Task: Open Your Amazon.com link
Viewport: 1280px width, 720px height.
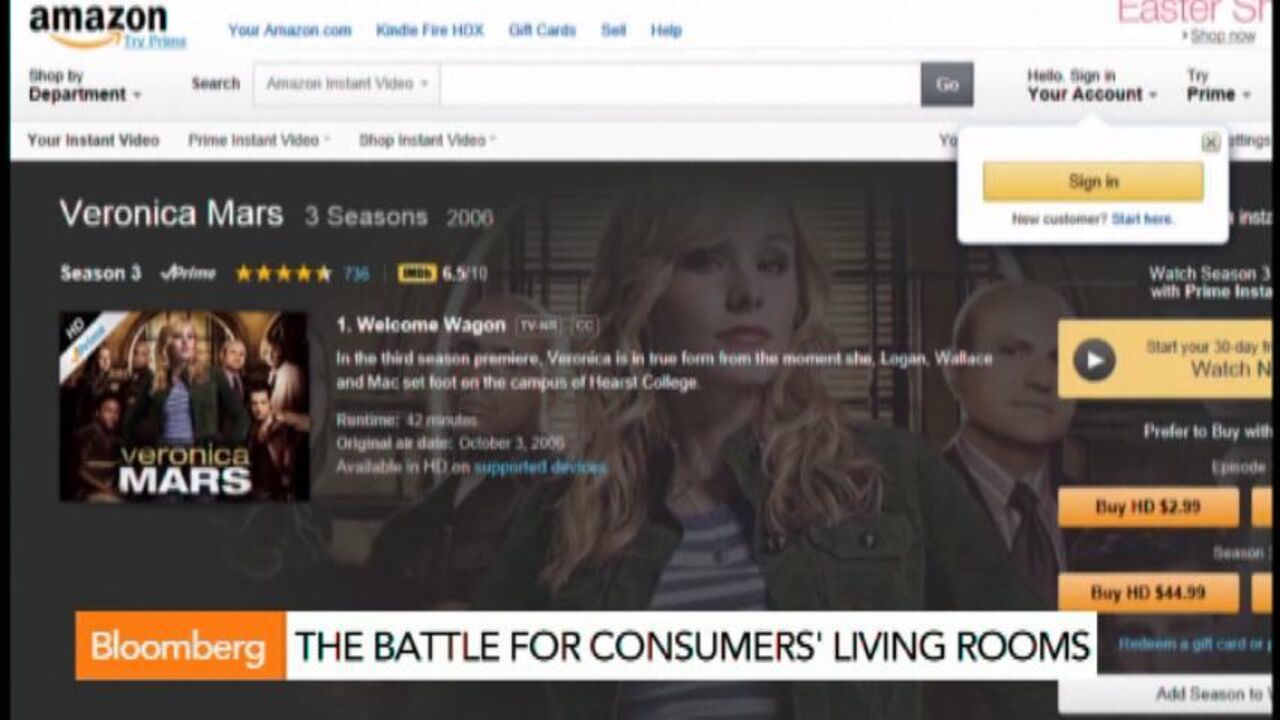Action: pyautogui.click(x=290, y=30)
